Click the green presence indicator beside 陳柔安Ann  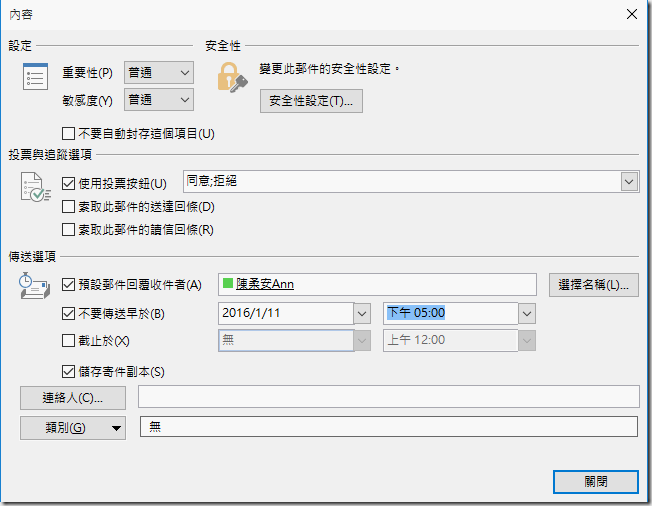tap(227, 285)
